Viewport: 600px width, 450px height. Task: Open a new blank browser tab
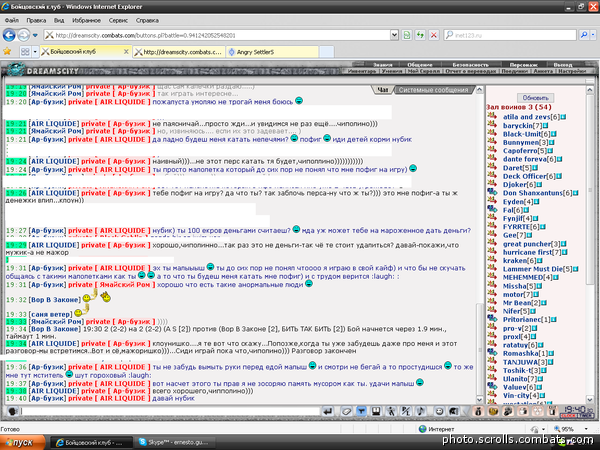coord(327,52)
